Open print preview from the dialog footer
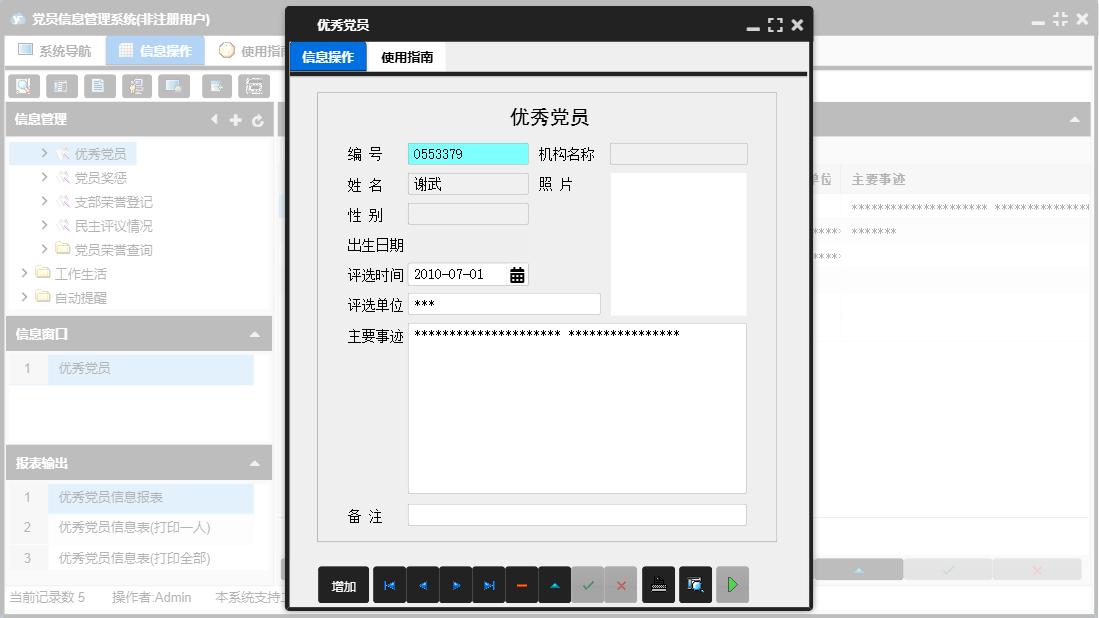 pyautogui.click(x=696, y=585)
